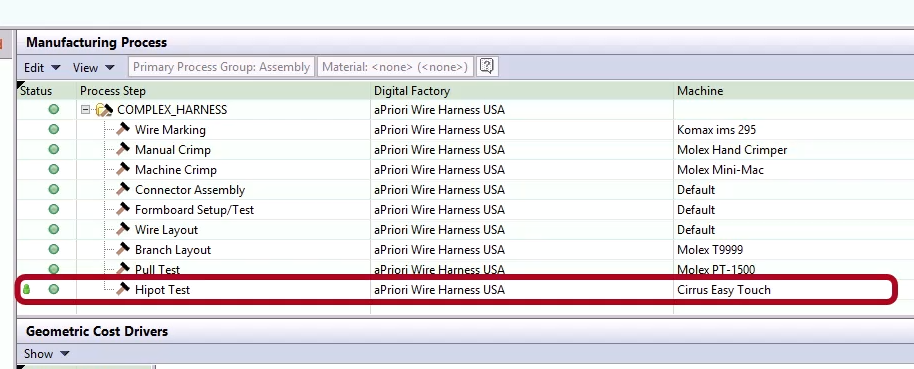Select the Formboard Setup/Test process step

[x=194, y=210]
